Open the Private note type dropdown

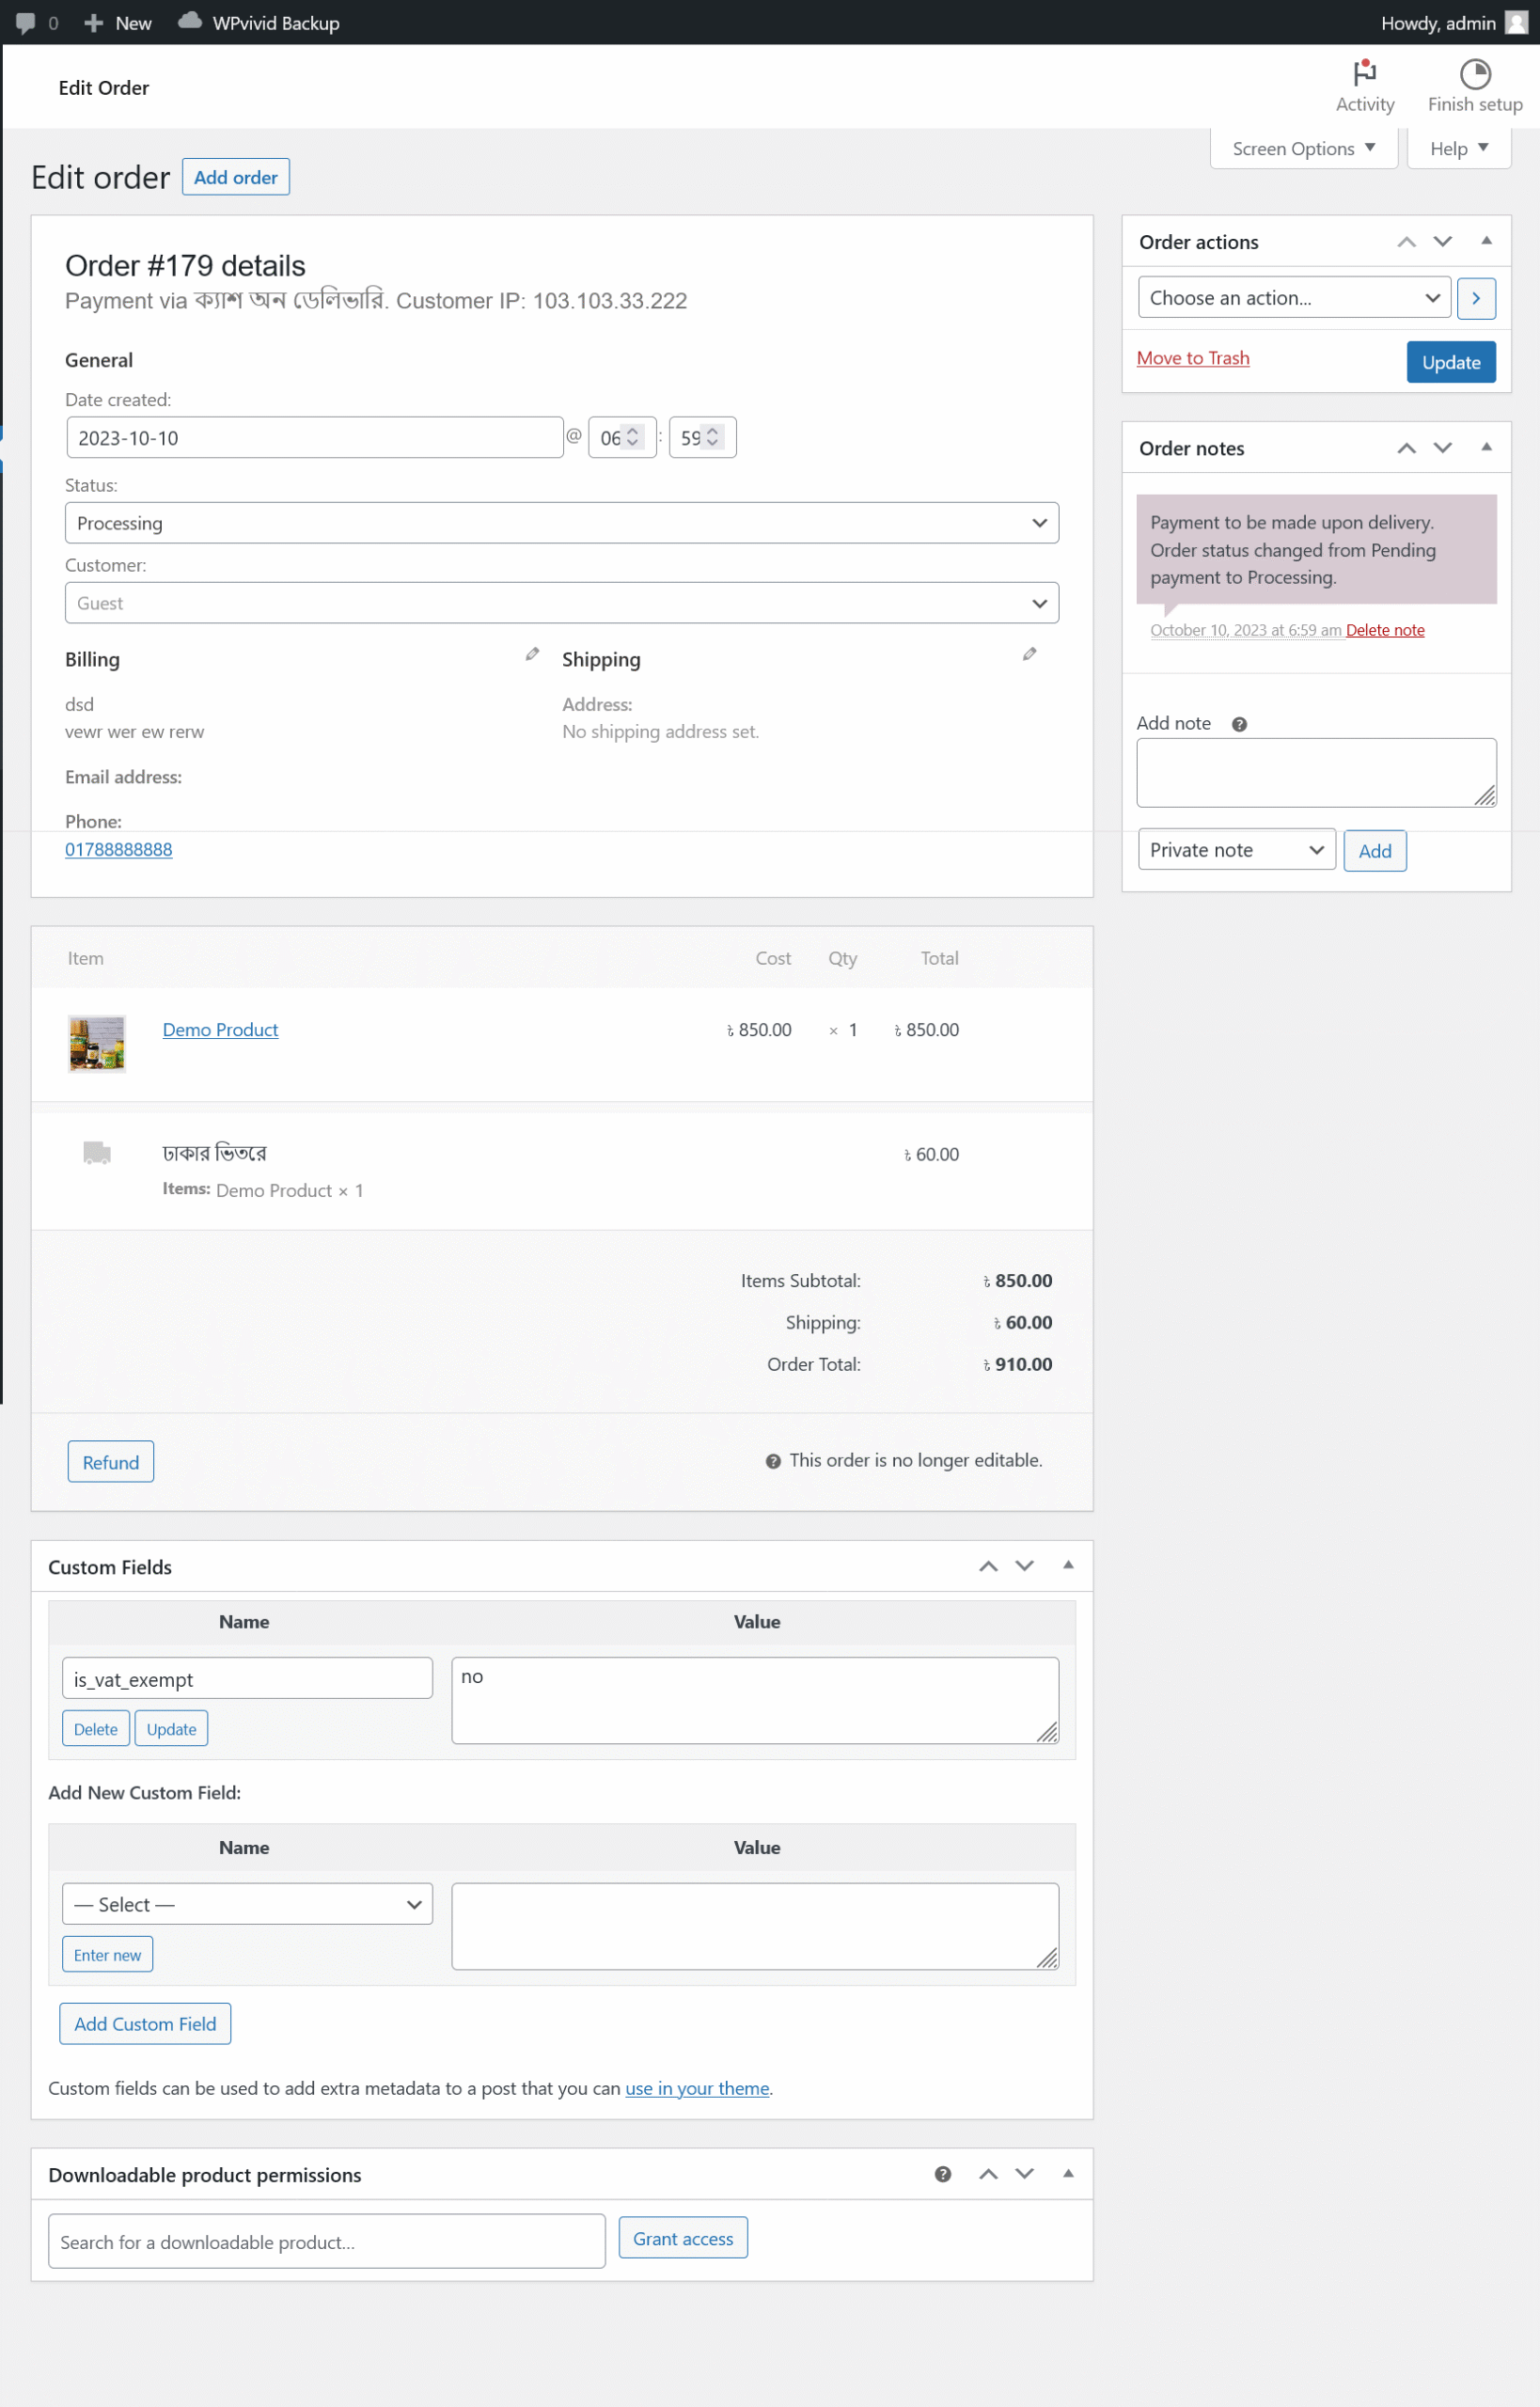point(1235,850)
